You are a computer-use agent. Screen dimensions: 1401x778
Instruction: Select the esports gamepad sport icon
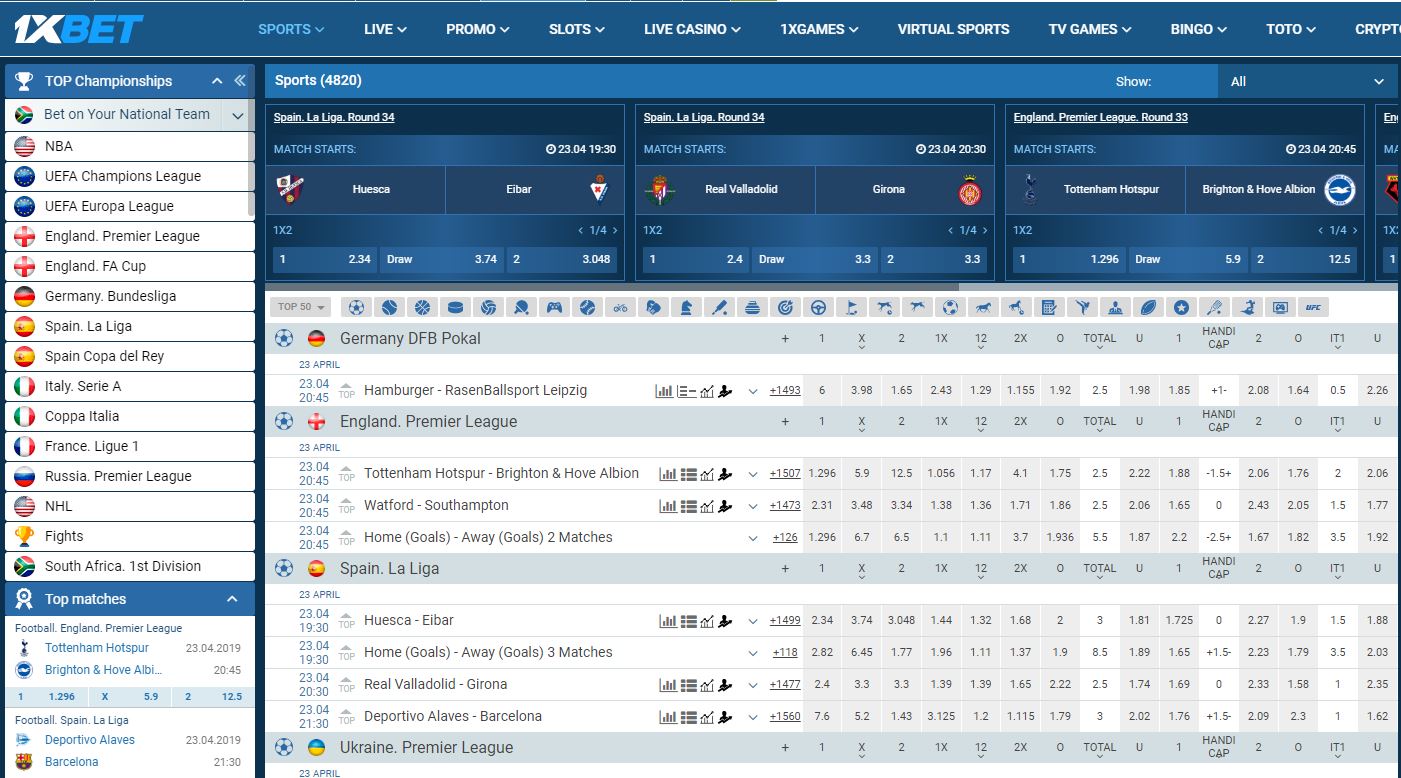pyautogui.click(x=554, y=307)
